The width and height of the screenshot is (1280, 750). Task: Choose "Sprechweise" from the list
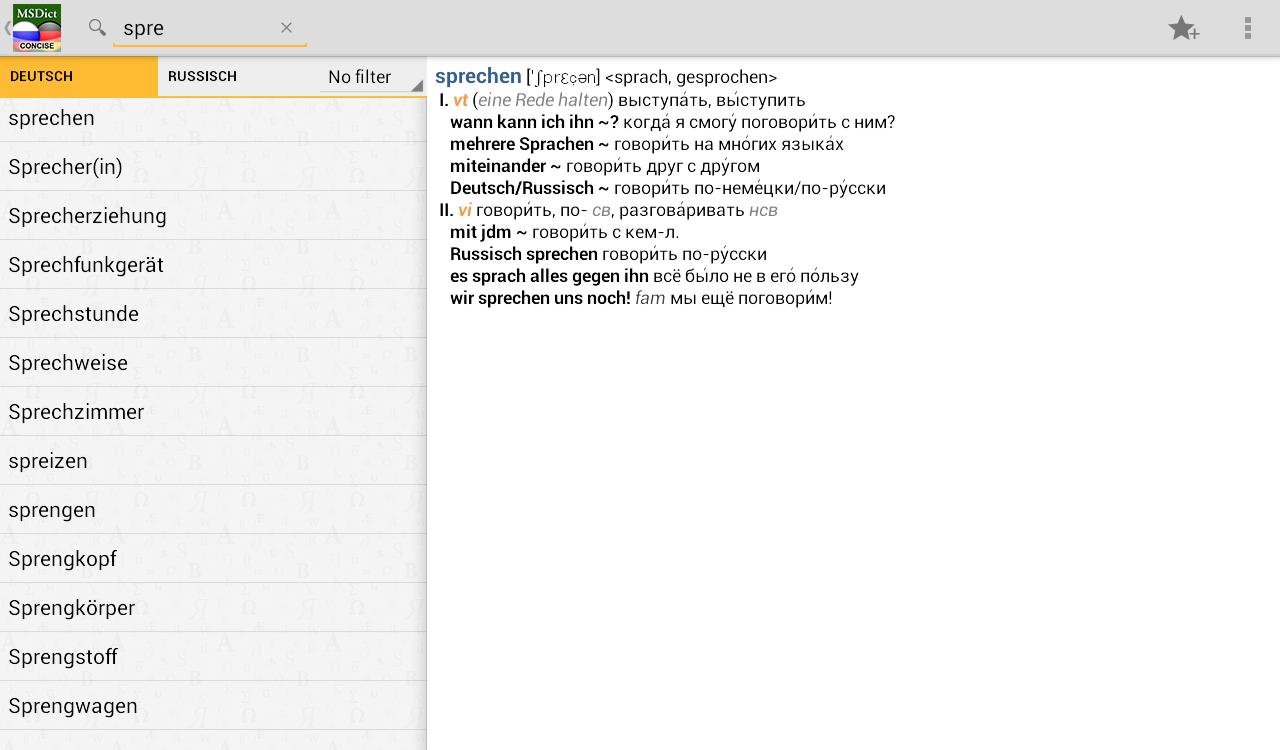(x=213, y=363)
